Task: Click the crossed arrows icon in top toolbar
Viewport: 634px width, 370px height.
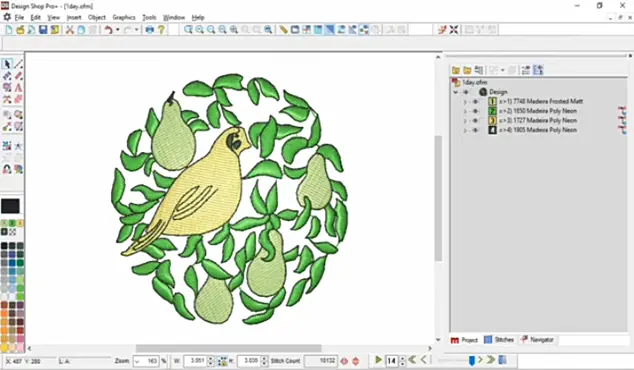Action: pos(454,30)
